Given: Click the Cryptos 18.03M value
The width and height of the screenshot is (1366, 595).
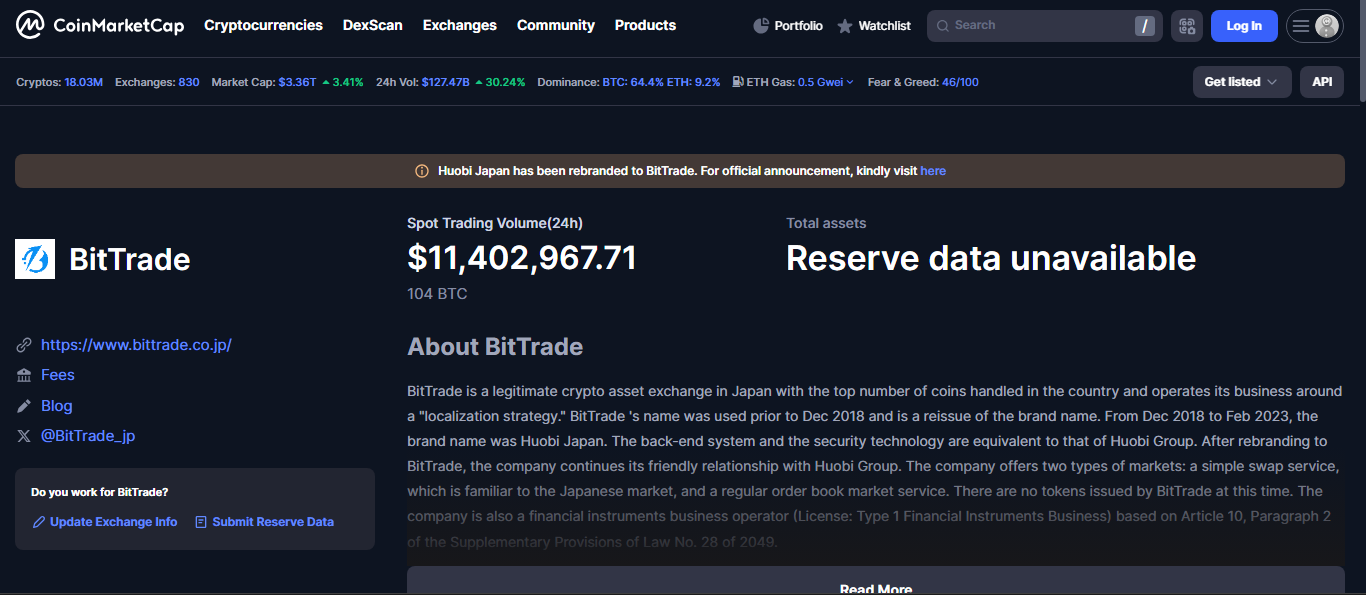Looking at the screenshot, I should point(84,82).
